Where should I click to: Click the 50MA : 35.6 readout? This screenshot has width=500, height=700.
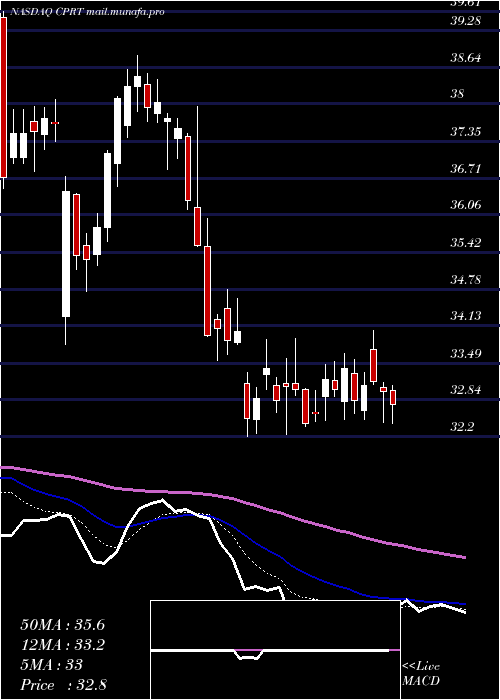pyautogui.click(x=63, y=625)
